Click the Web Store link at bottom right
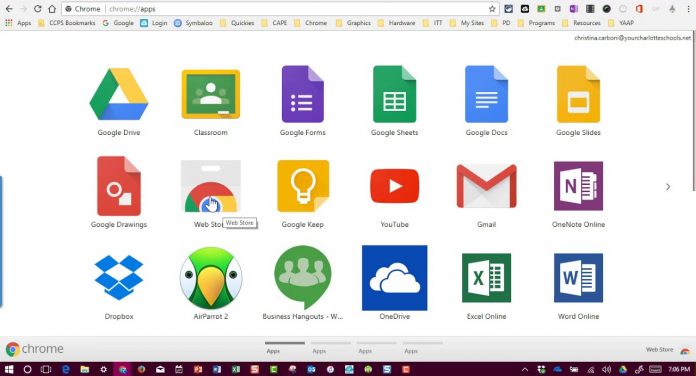 668,350
